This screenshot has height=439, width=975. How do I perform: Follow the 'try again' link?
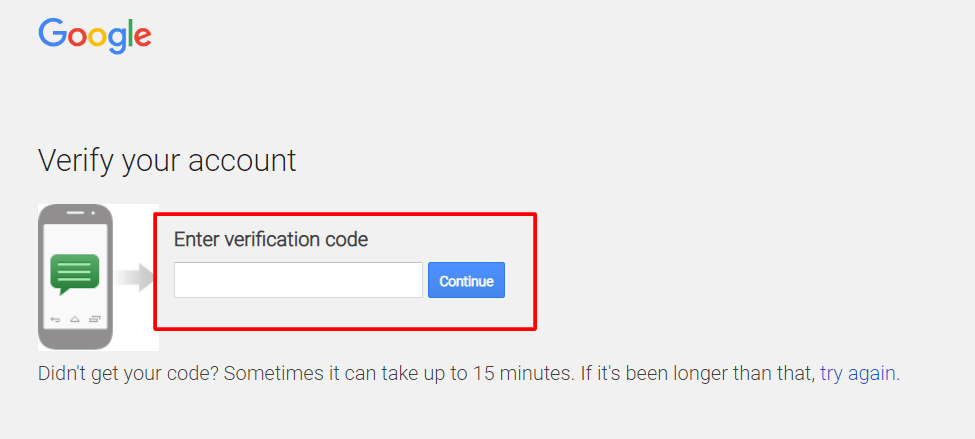point(858,374)
